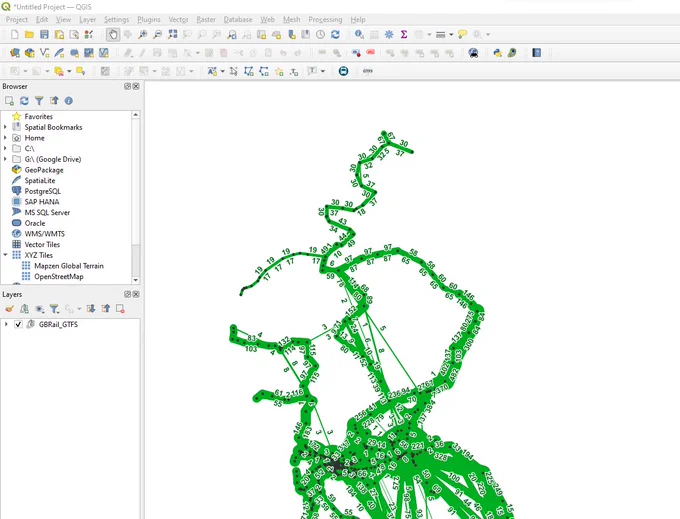The height and width of the screenshot is (519, 680).
Task: Select the Pan Map hand tool
Action: [x=113, y=34]
